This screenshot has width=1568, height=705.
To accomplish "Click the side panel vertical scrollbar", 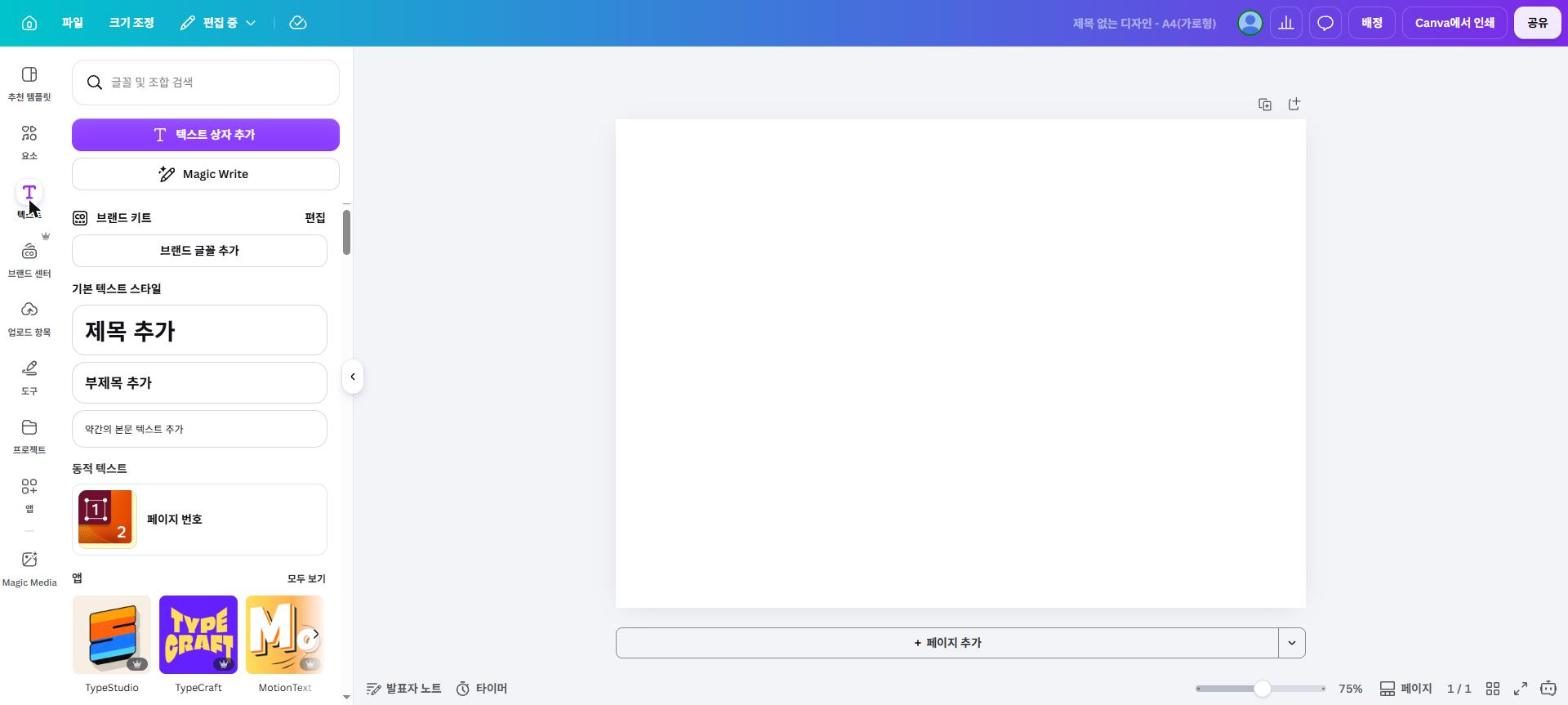I will pyautogui.click(x=347, y=232).
